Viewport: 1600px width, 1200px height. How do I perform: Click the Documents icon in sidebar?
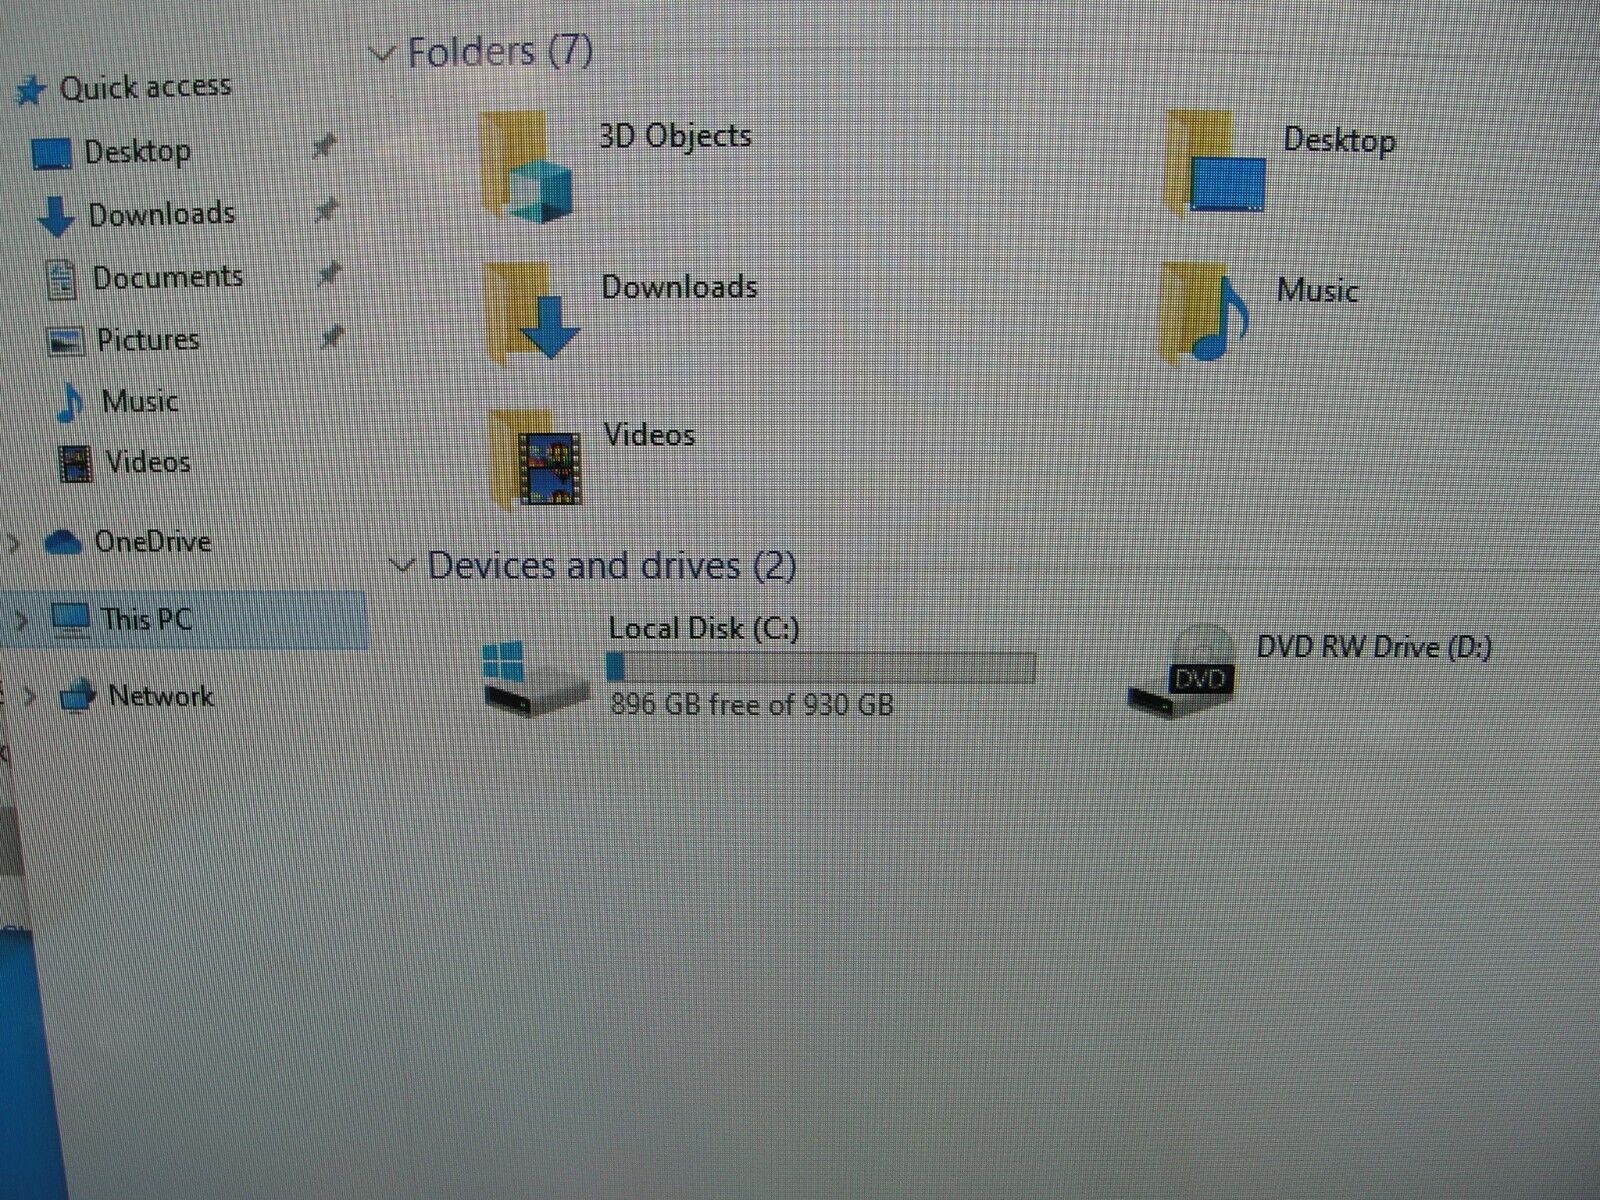tap(62, 279)
